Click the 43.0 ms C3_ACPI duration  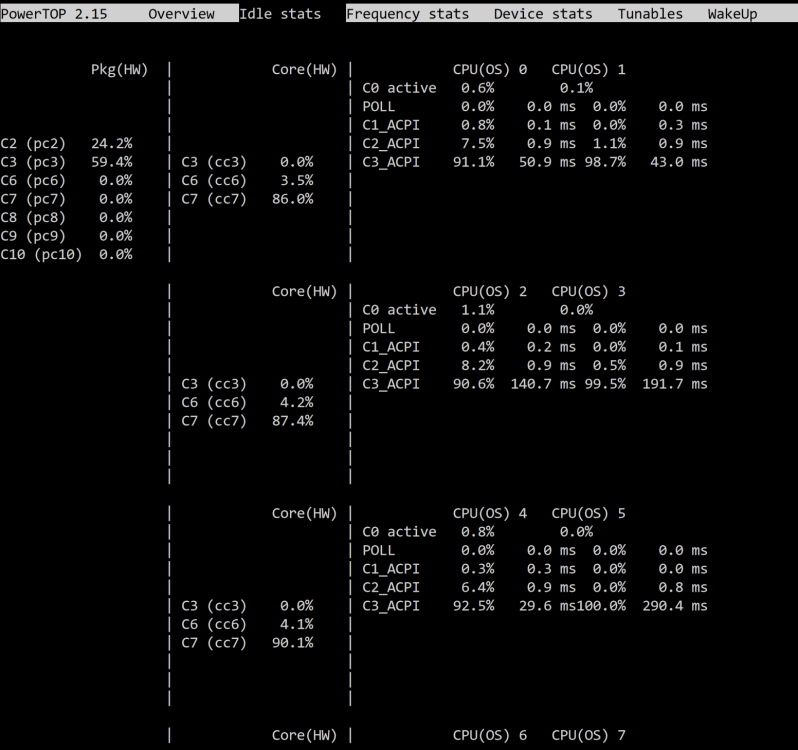pyautogui.click(x=679, y=162)
